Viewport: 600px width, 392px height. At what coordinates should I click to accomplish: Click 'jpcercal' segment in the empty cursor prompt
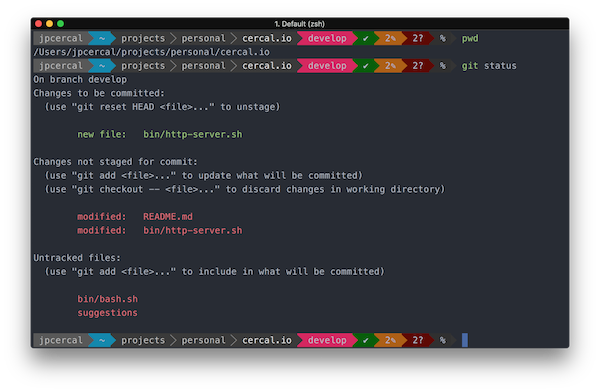click(x=61, y=340)
